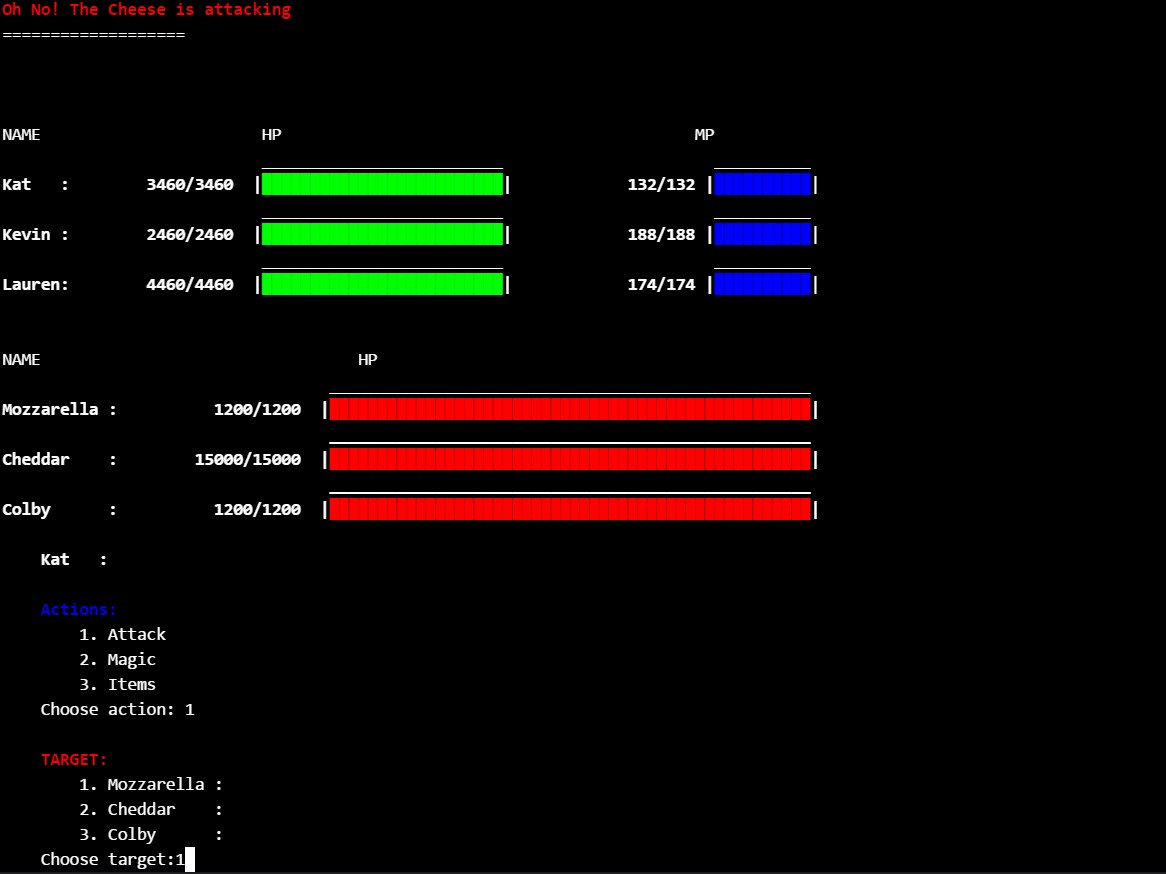Click Kat's green HP bar
Viewport: 1166px width, 874px height.
pos(382,184)
